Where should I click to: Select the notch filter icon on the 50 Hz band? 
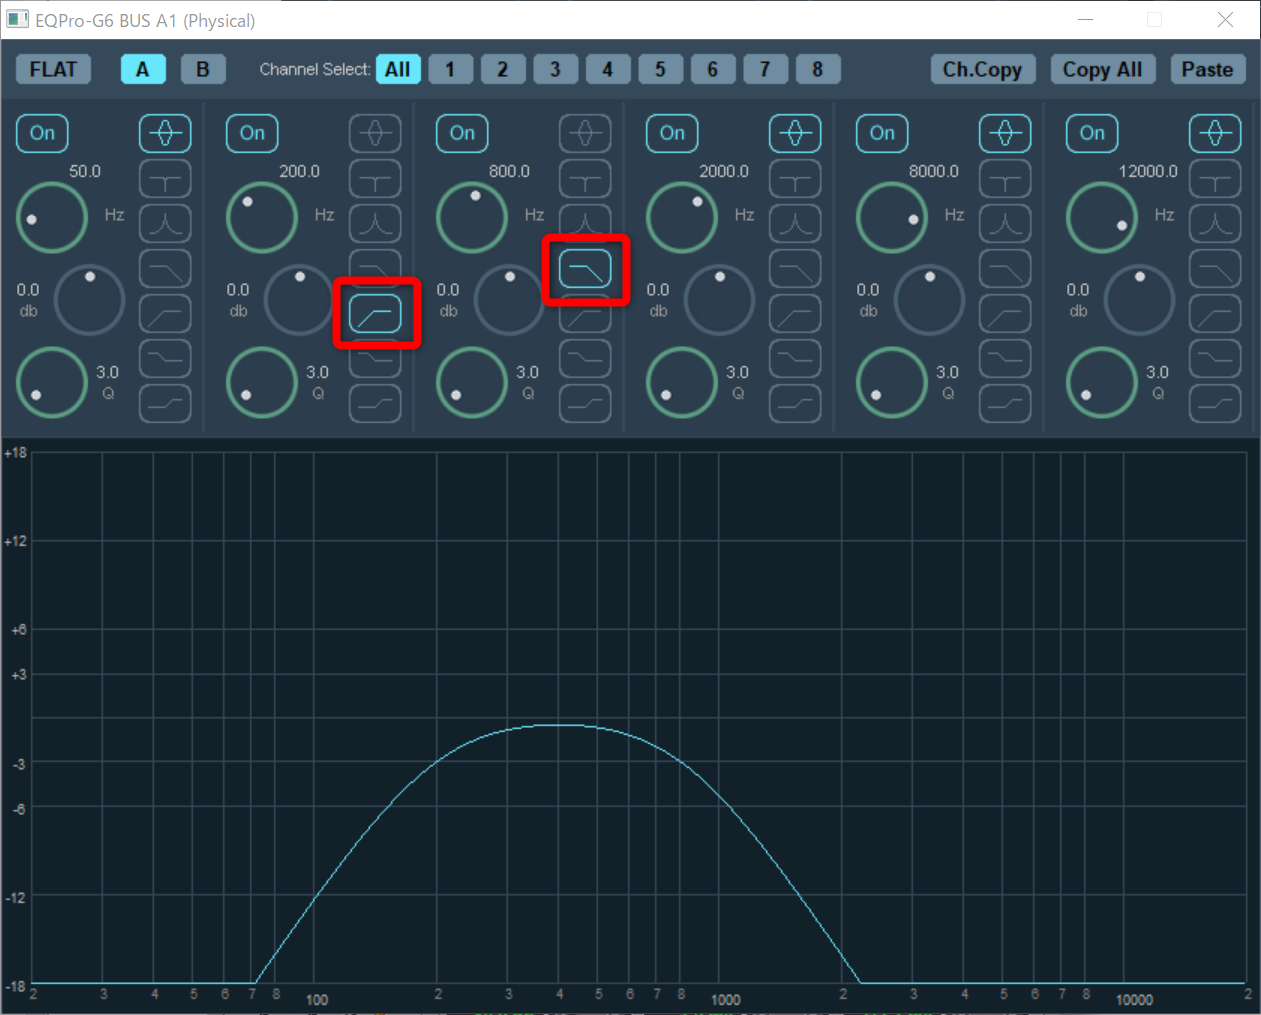point(165,179)
